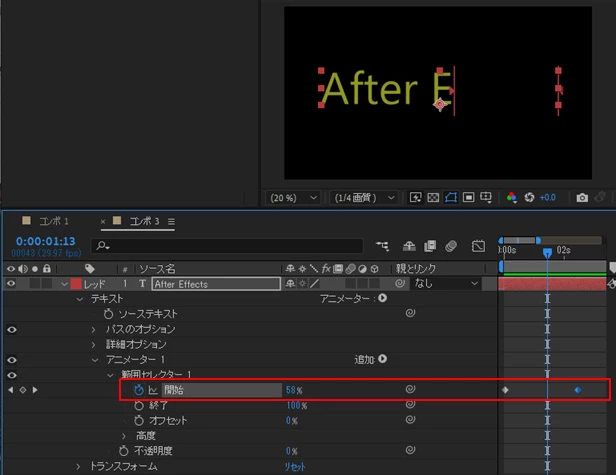Open the なし parent dropdown
This screenshot has width=616, height=475.
point(446,283)
